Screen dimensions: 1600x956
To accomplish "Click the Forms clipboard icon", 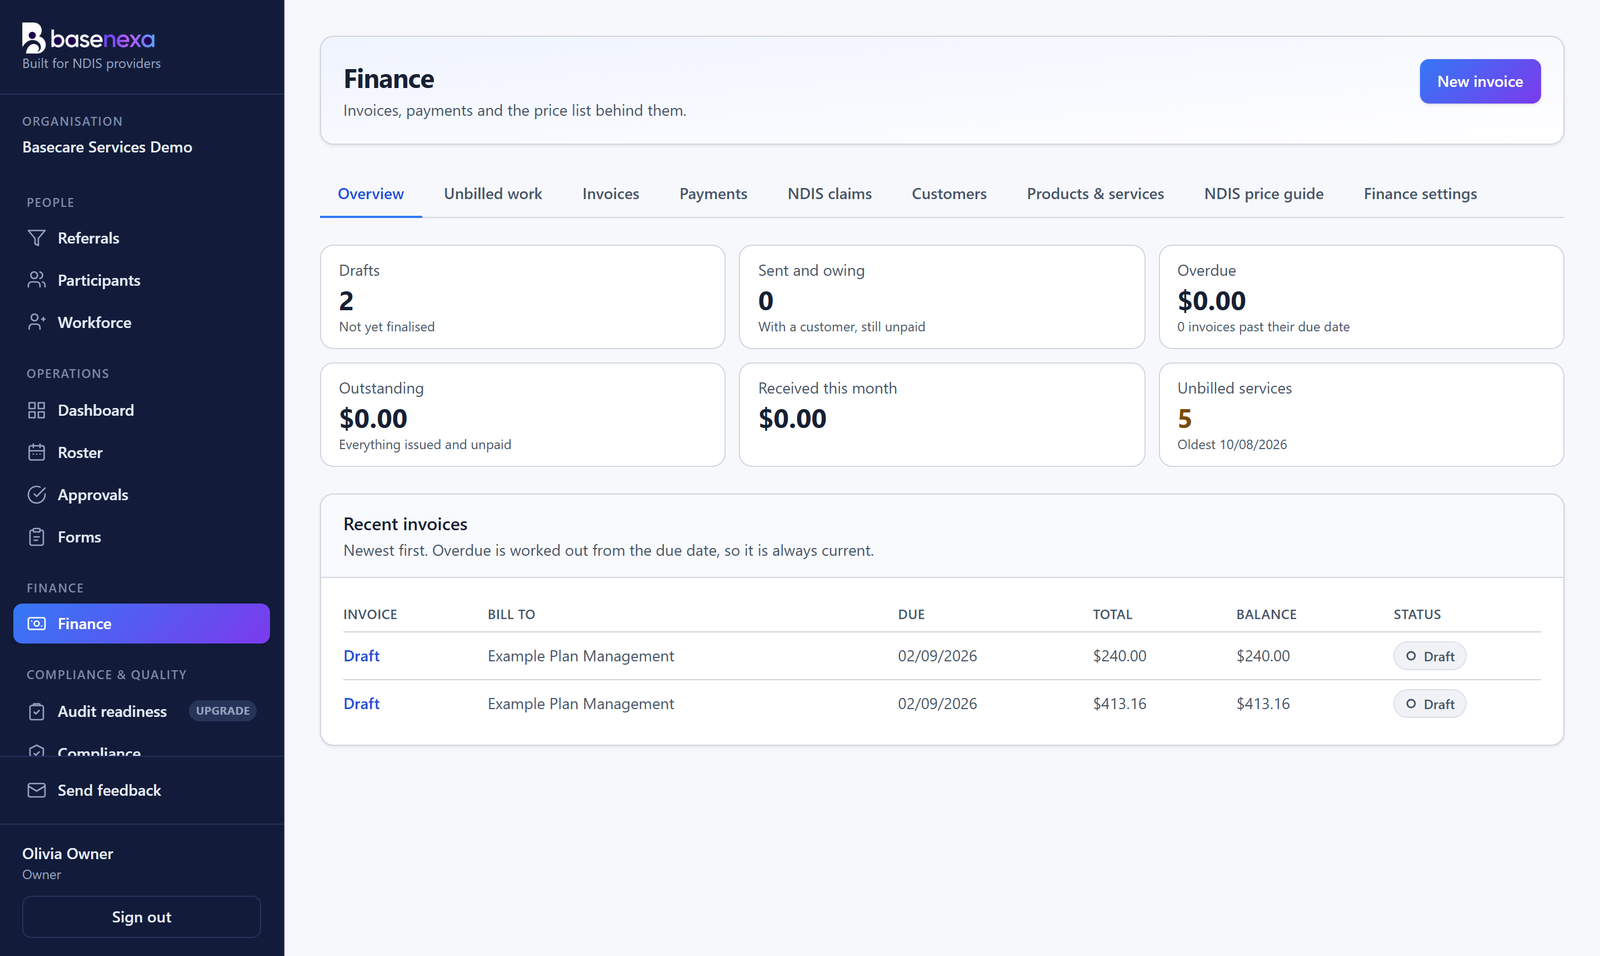I will pos(37,537).
